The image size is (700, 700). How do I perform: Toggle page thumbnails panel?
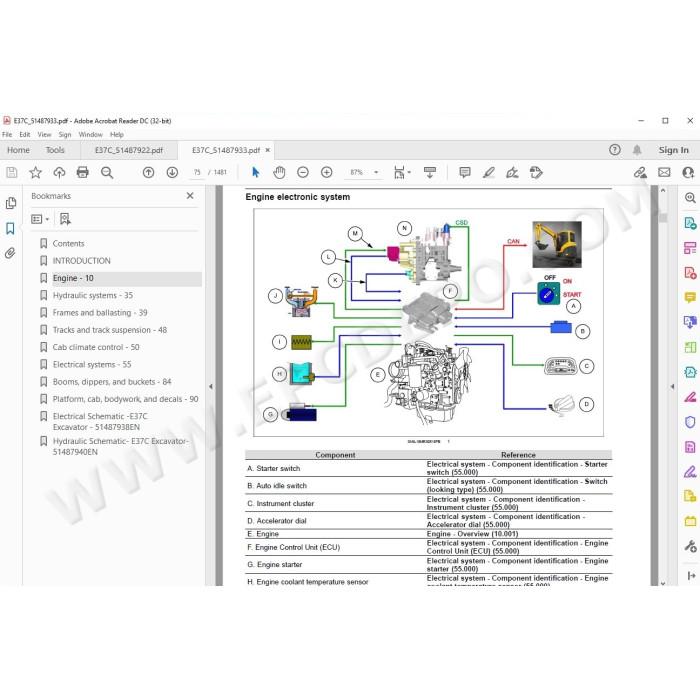coord(11,203)
